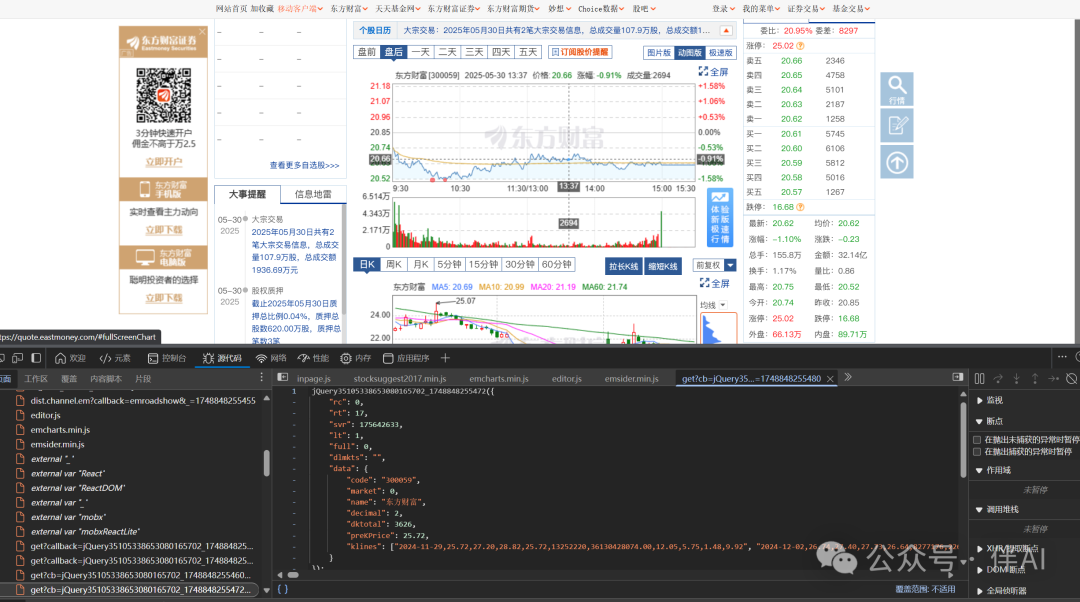Open the 控制台 console tab

[x=167, y=358]
